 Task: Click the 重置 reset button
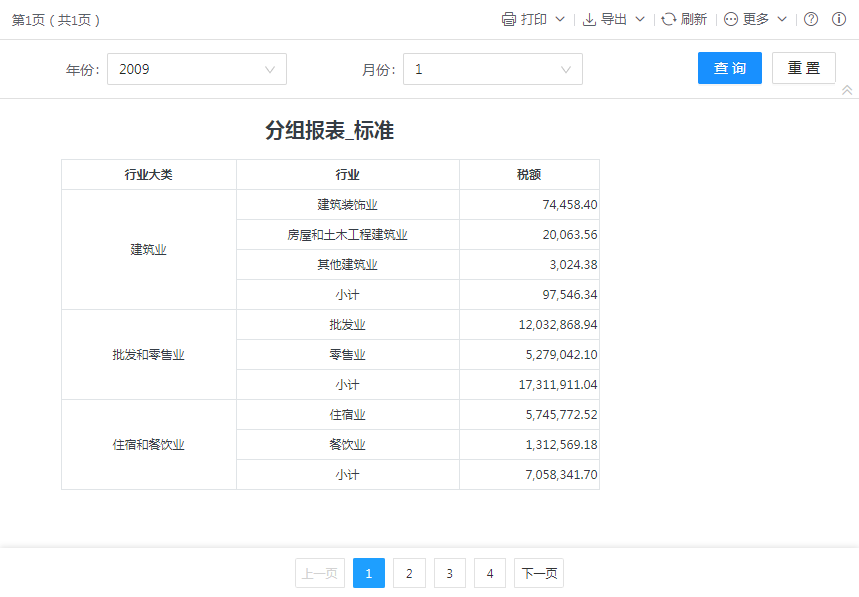pyautogui.click(x=803, y=68)
